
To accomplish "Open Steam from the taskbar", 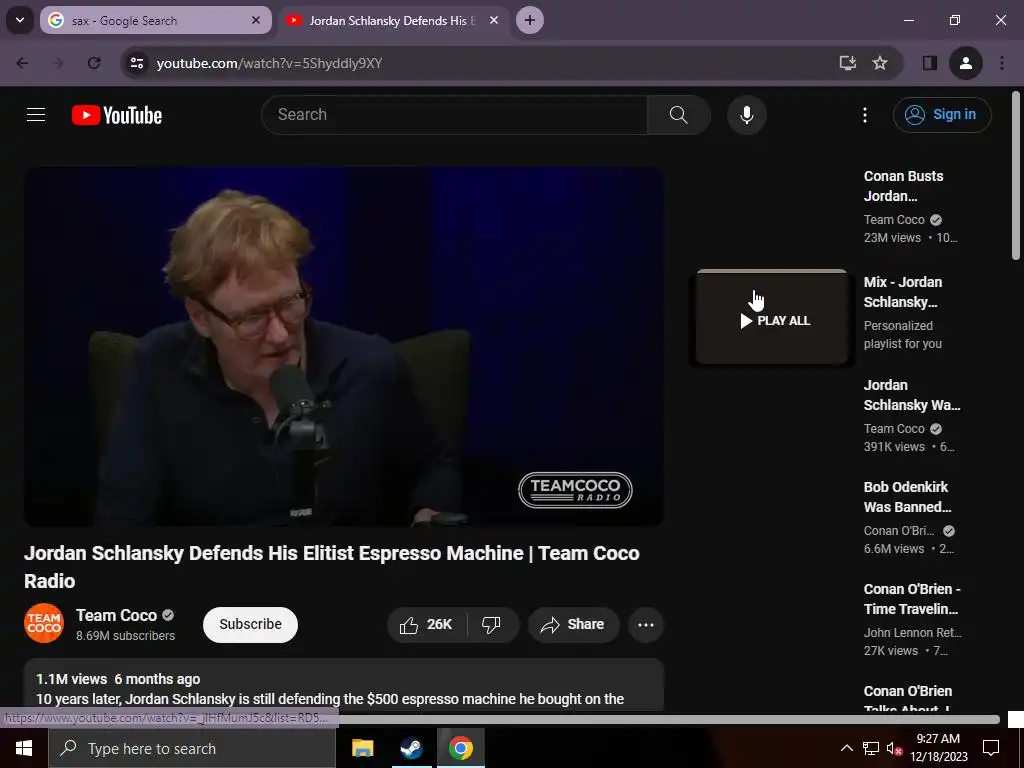I will click(411, 748).
